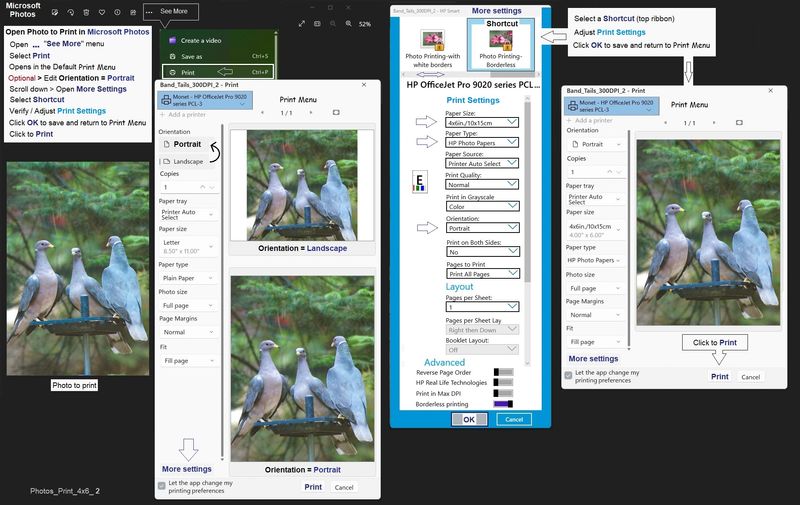Click previous page arrow in Letter paper Print dialog
Image resolution: width=800 pixels, height=505 pixels.
tap(263, 112)
